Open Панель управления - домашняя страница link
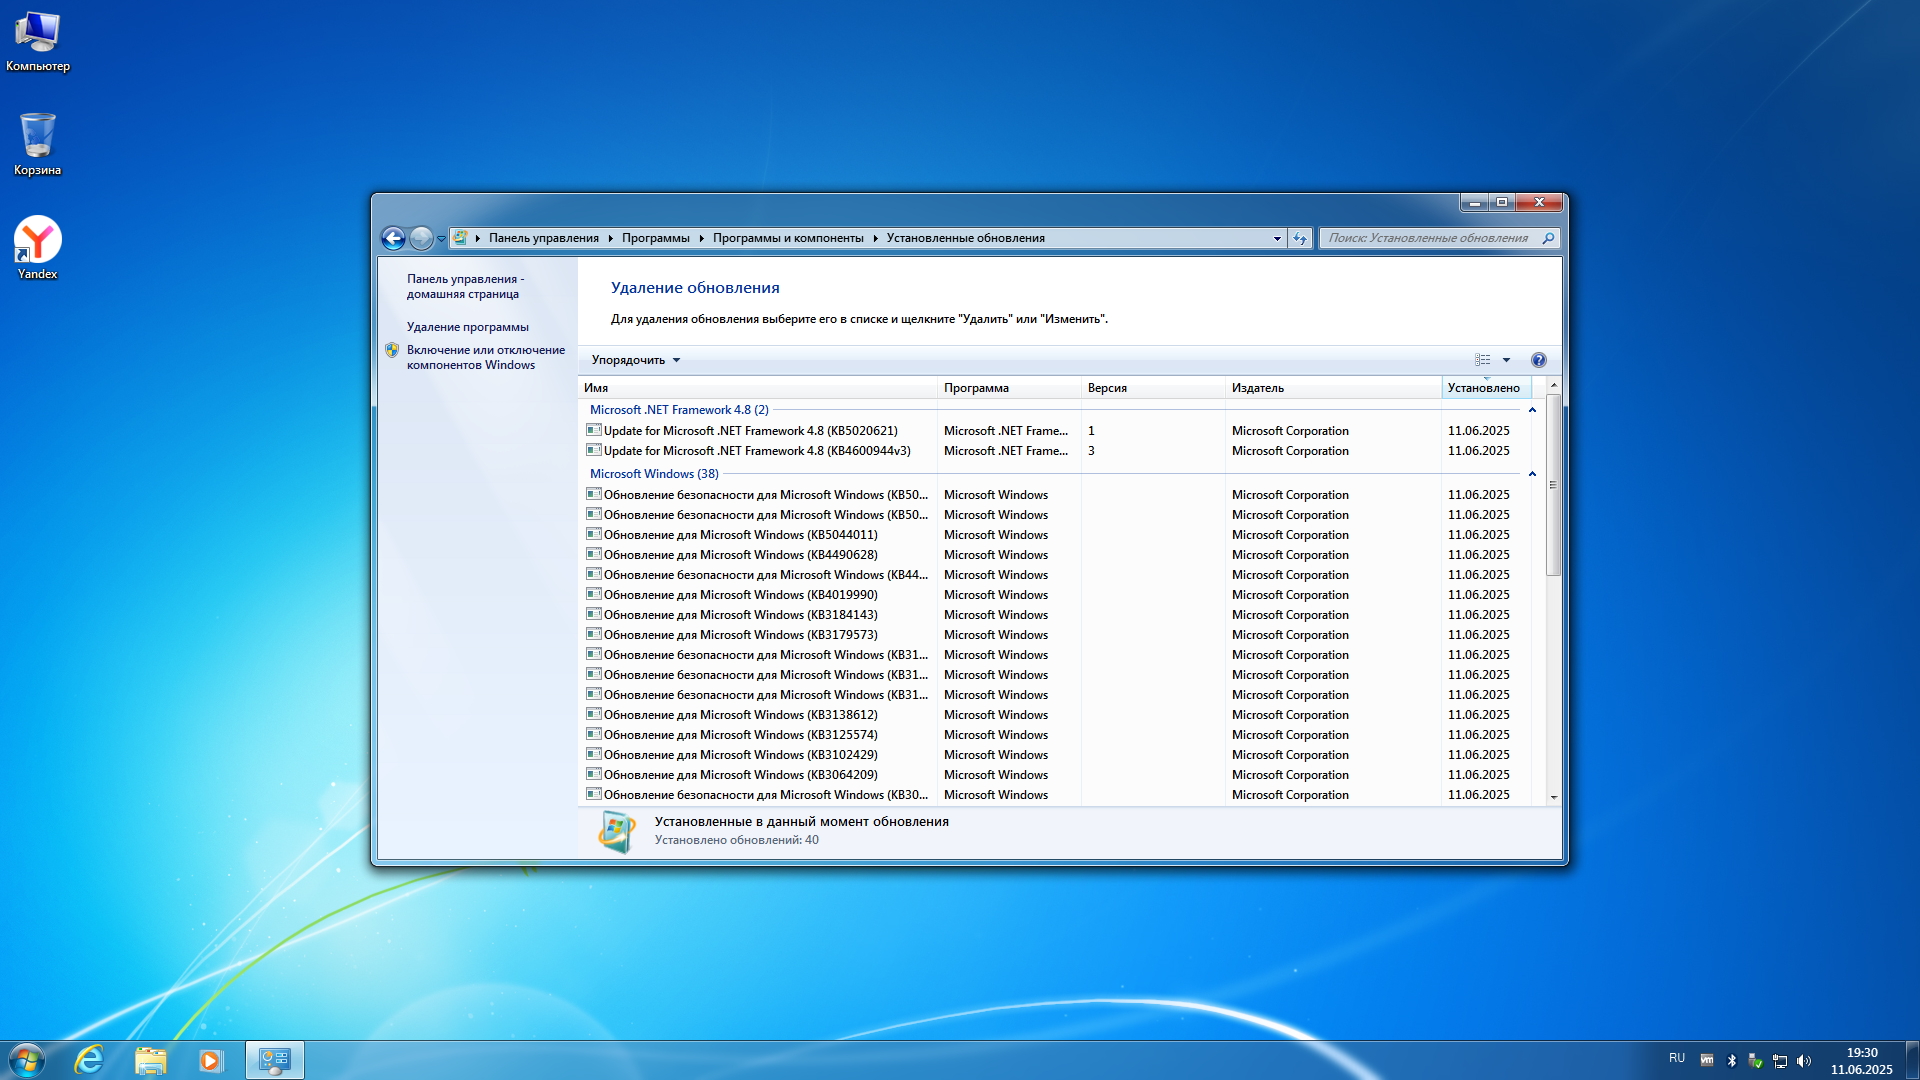Viewport: 1920px width, 1080px height. pyautogui.click(x=465, y=286)
